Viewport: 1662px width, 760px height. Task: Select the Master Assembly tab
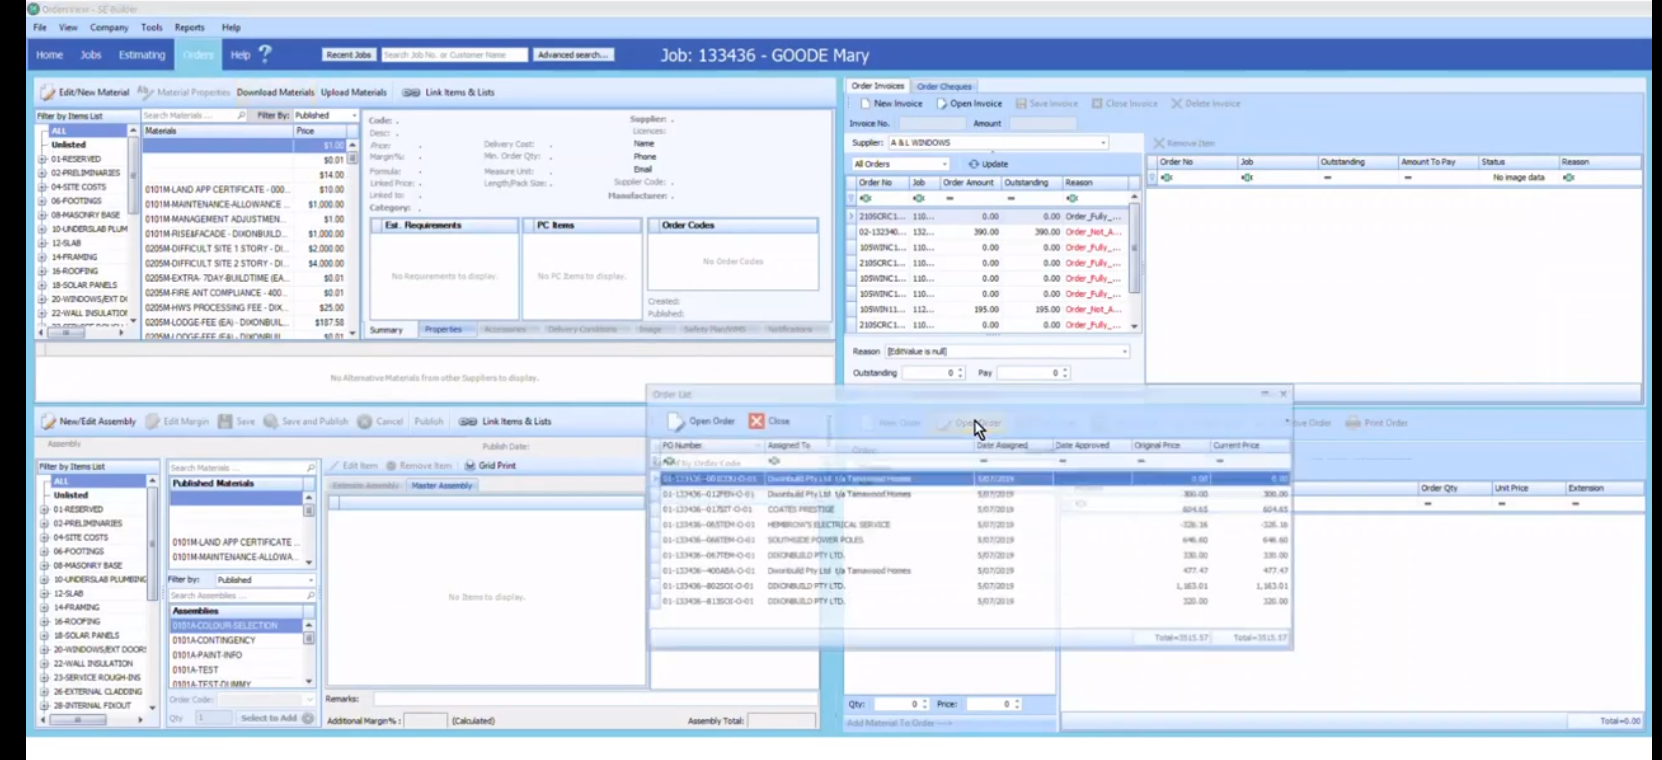(x=442, y=485)
